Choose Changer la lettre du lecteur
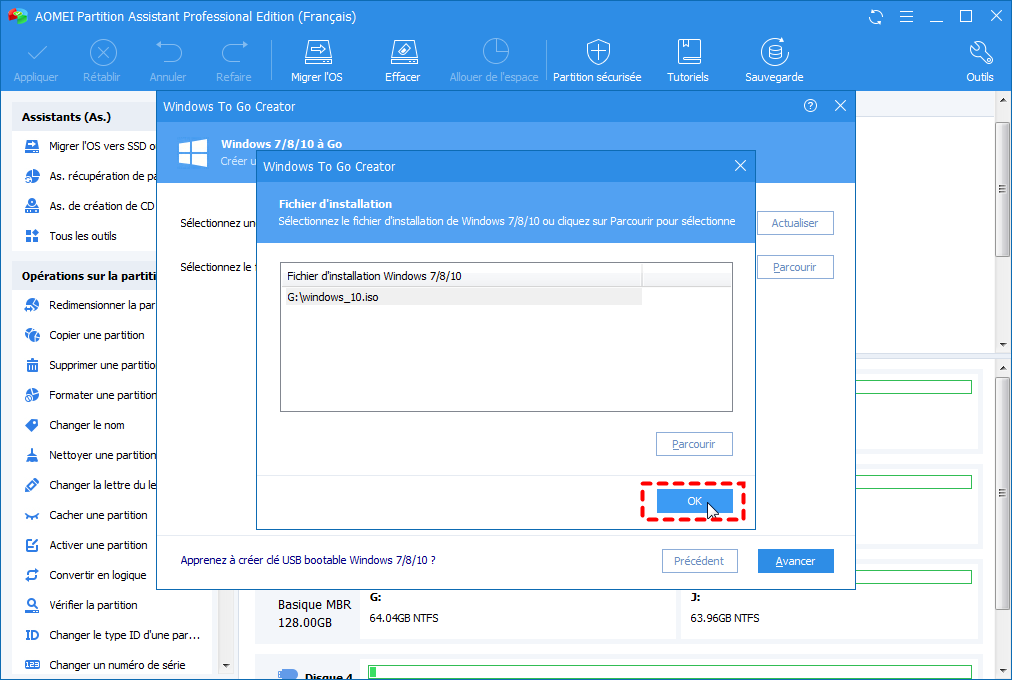Viewport: 1012px width, 680px height. tap(90, 485)
